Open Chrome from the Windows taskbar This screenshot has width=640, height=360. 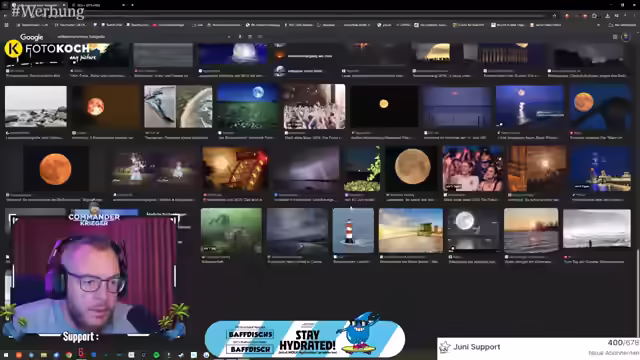(69, 355)
